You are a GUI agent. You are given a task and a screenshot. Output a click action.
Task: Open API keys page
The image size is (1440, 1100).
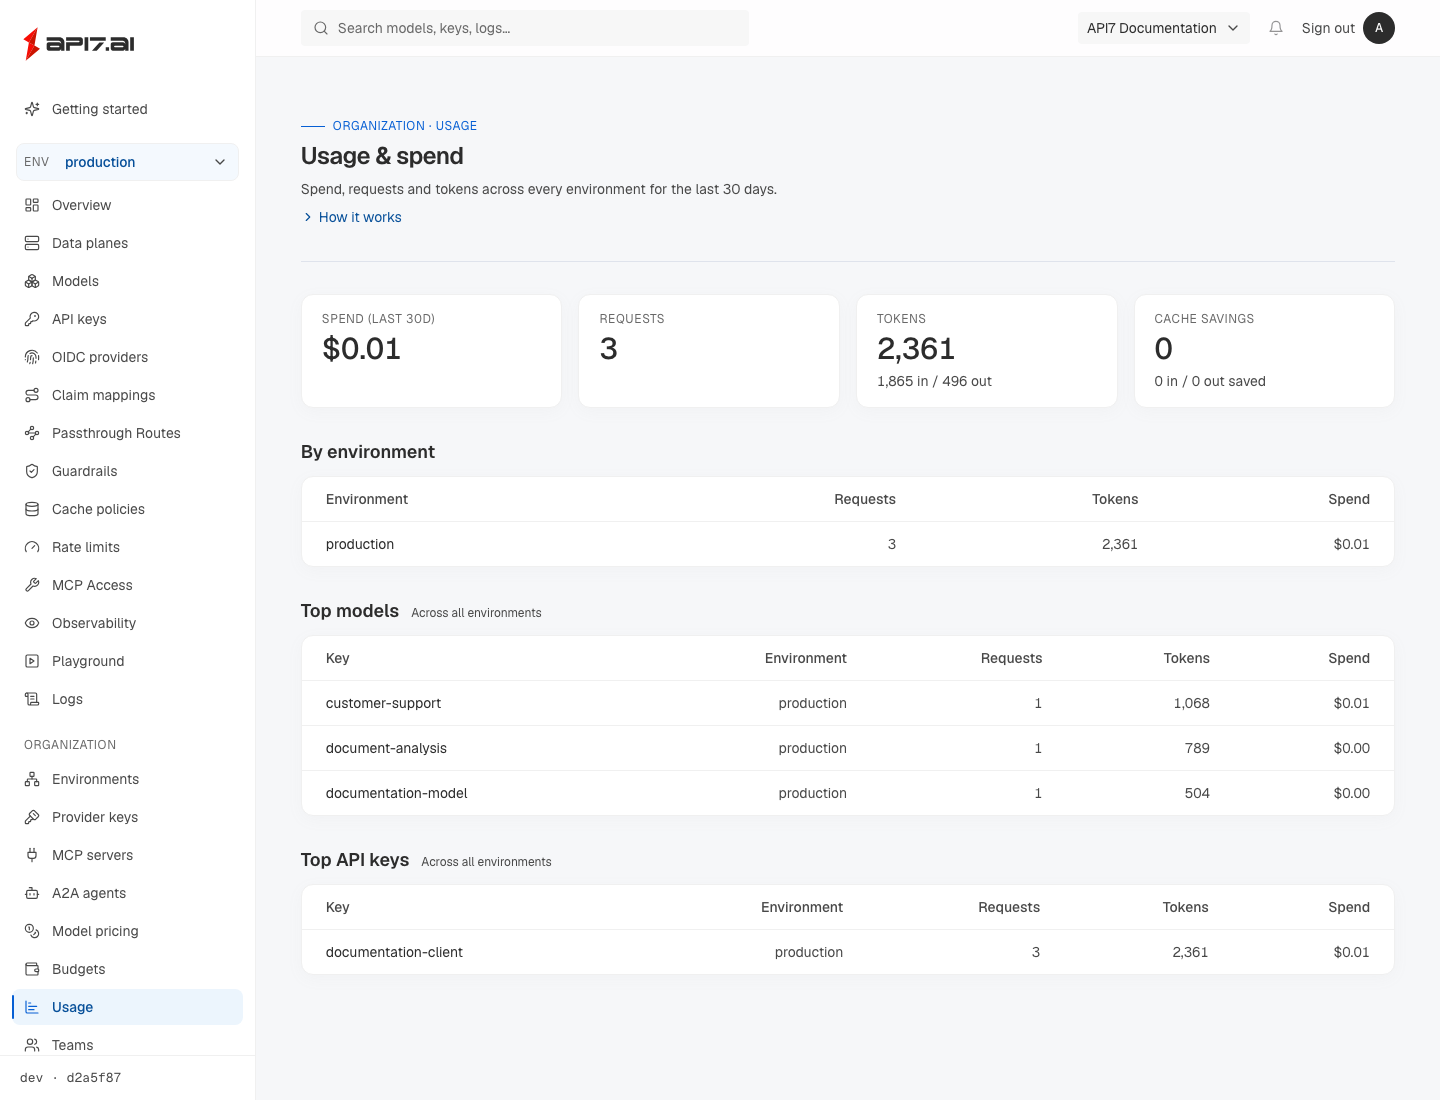[x=127, y=319]
